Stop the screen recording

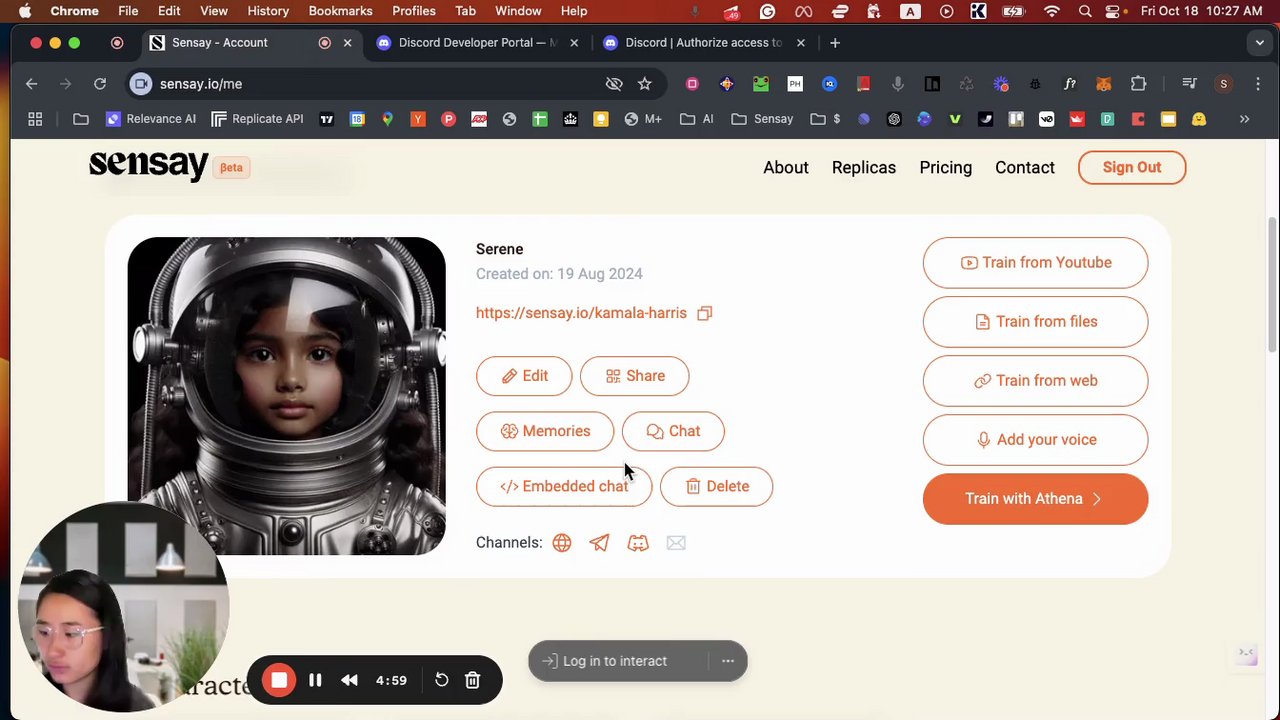point(279,681)
